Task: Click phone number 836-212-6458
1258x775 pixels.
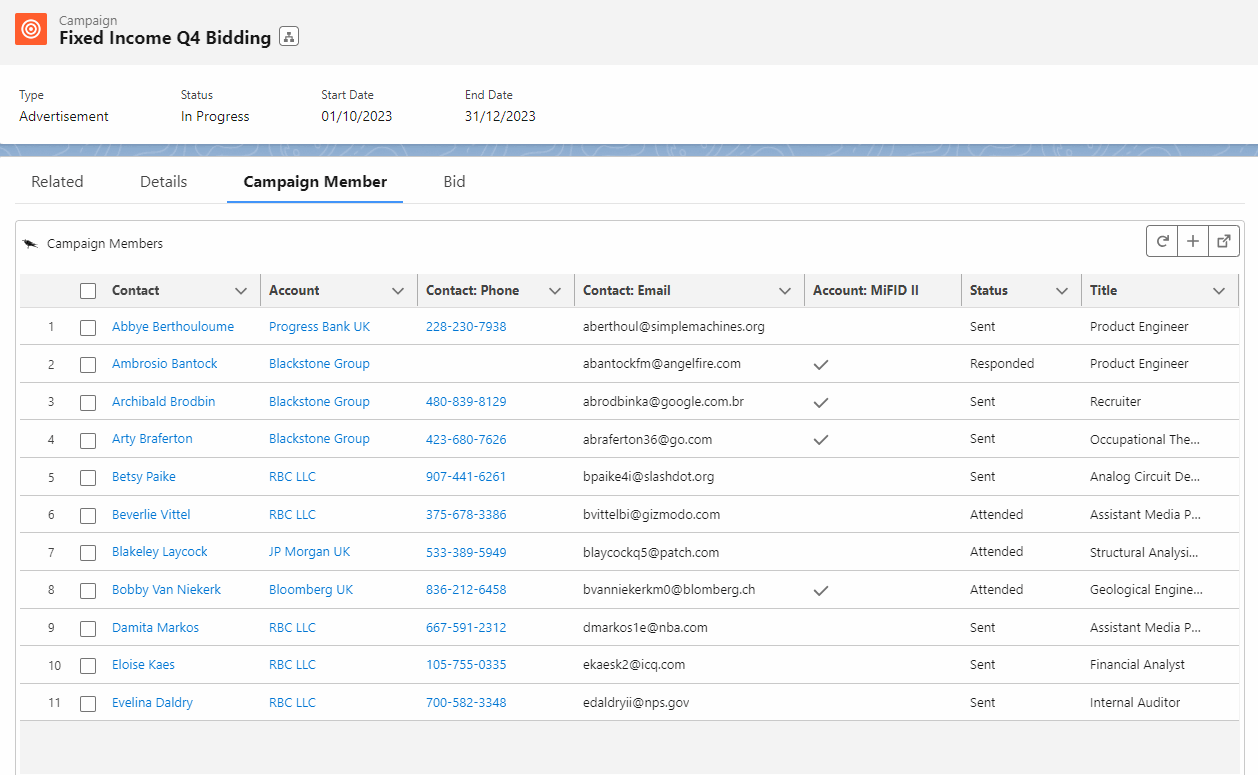Action: pos(466,589)
